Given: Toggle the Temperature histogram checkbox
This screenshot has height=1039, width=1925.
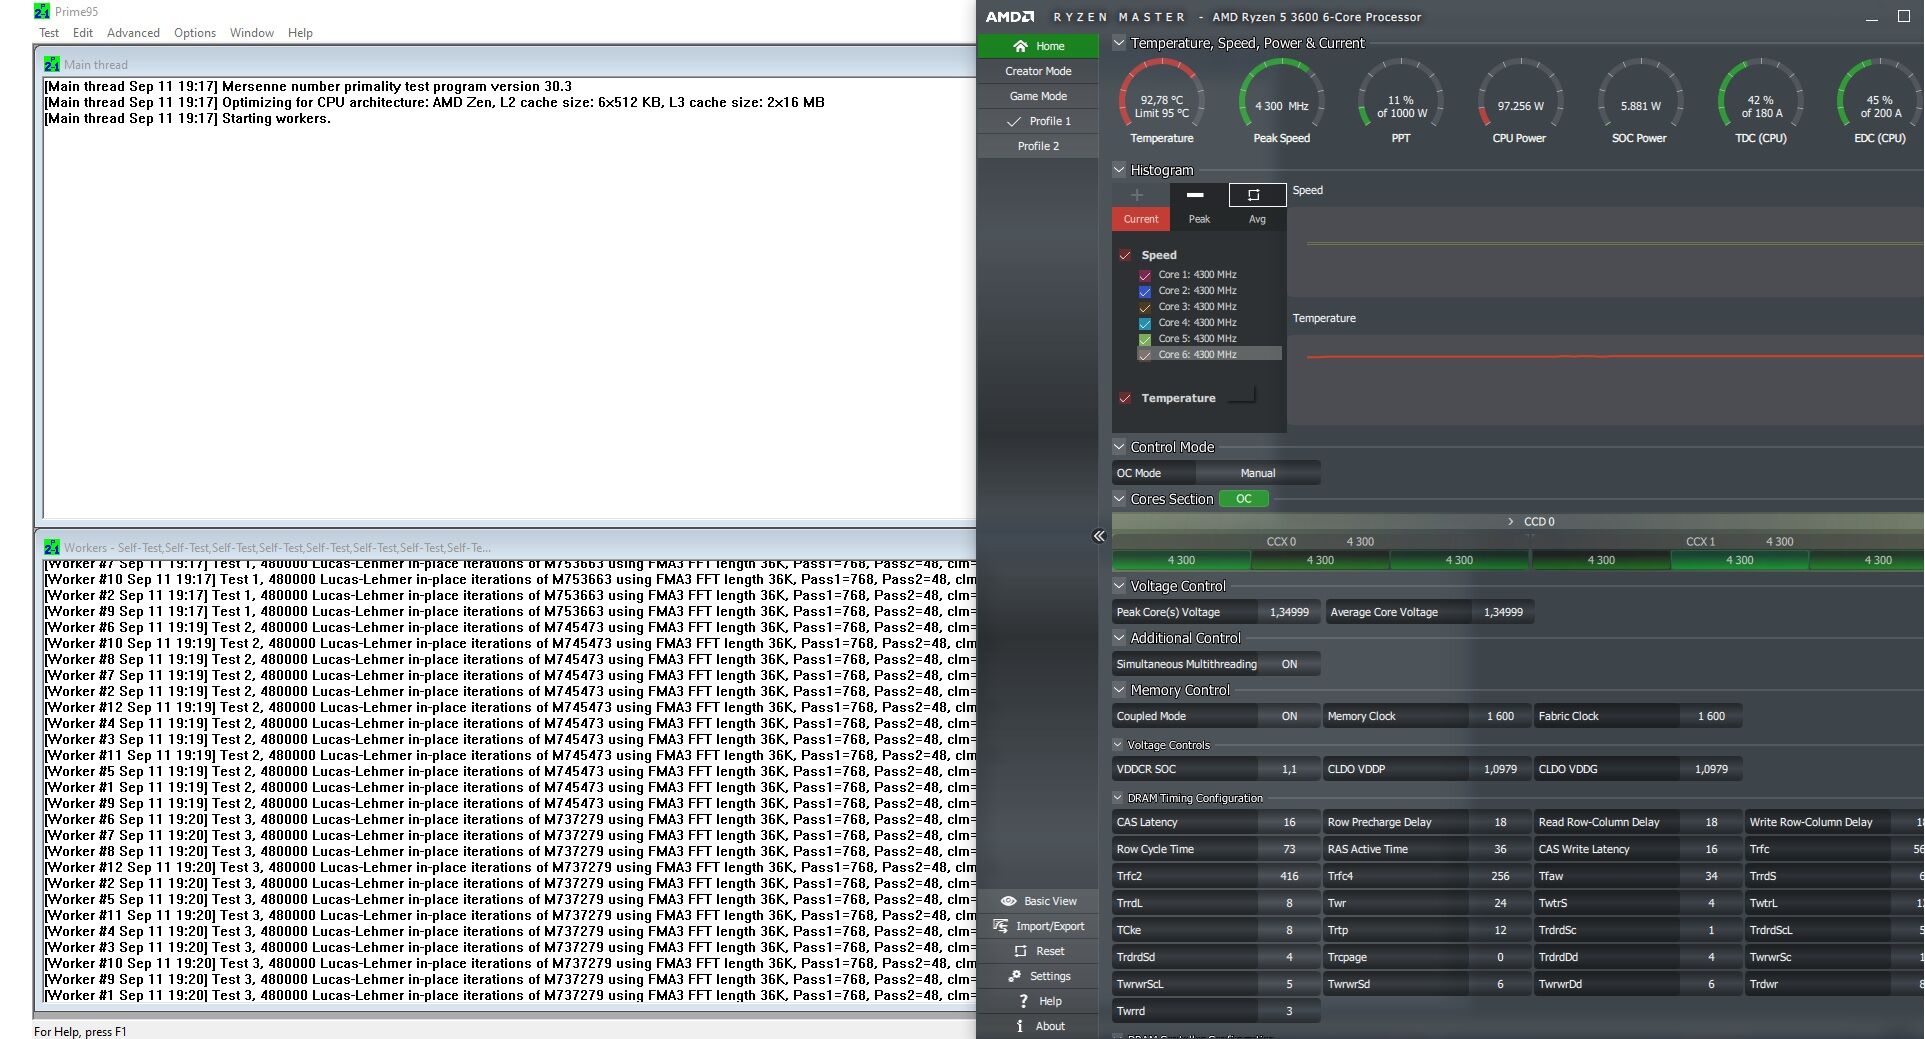Looking at the screenshot, I should pyautogui.click(x=1125, y=398).
